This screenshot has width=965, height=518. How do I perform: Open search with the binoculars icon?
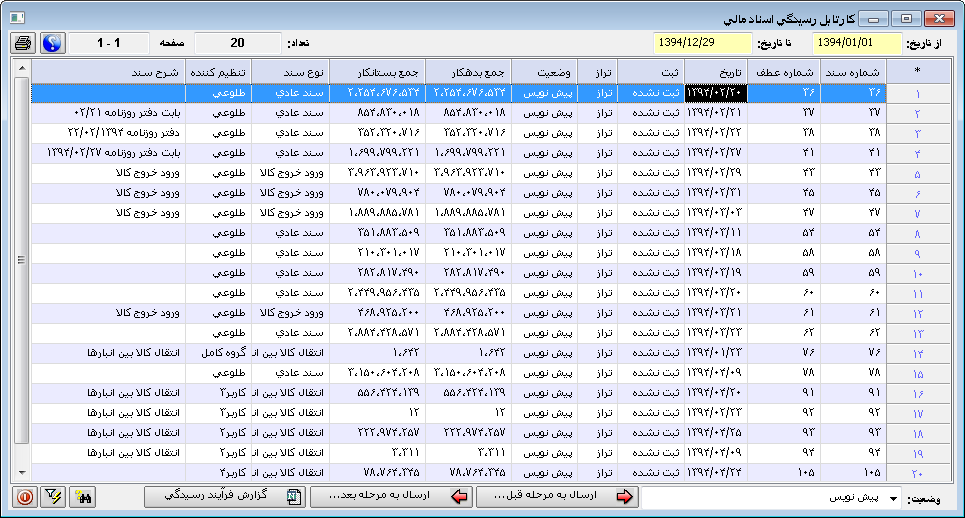(84, 496)
